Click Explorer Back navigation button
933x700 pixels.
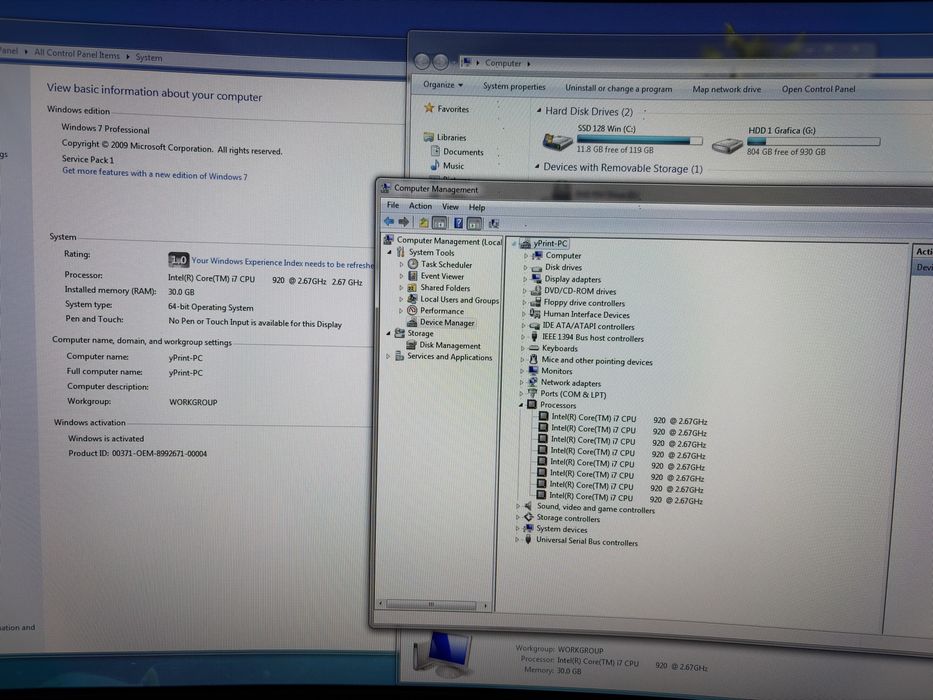click(x=422, y=61)
